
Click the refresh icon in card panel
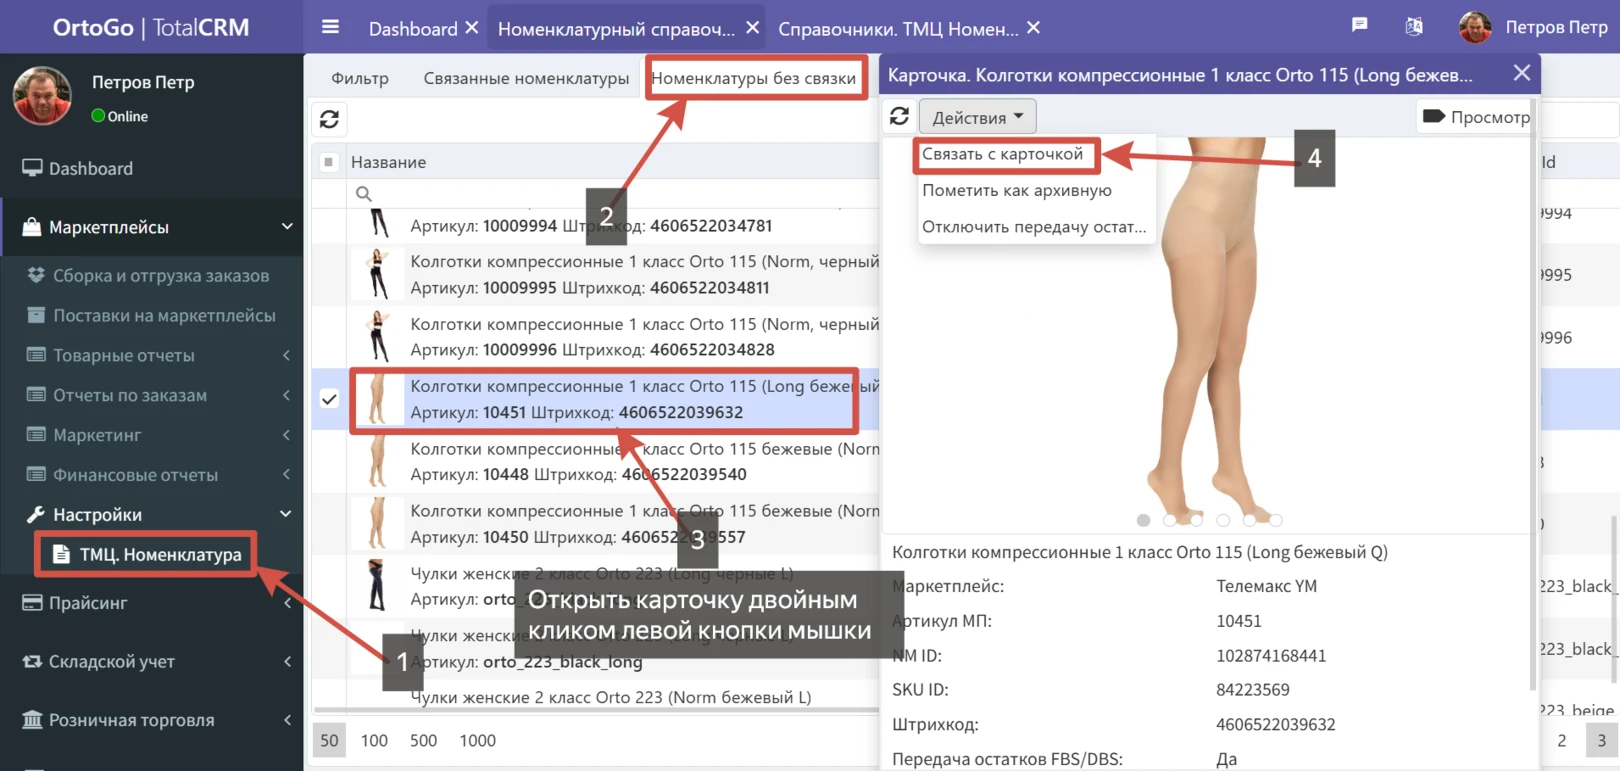pyautogui.click(x=899, y=117)
